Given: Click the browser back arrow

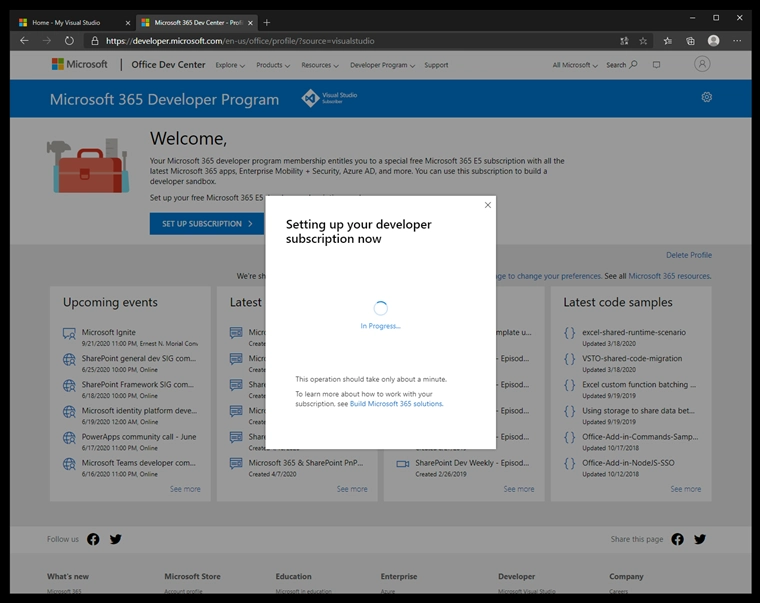Looking at the screenshot, I should (24, 41).
